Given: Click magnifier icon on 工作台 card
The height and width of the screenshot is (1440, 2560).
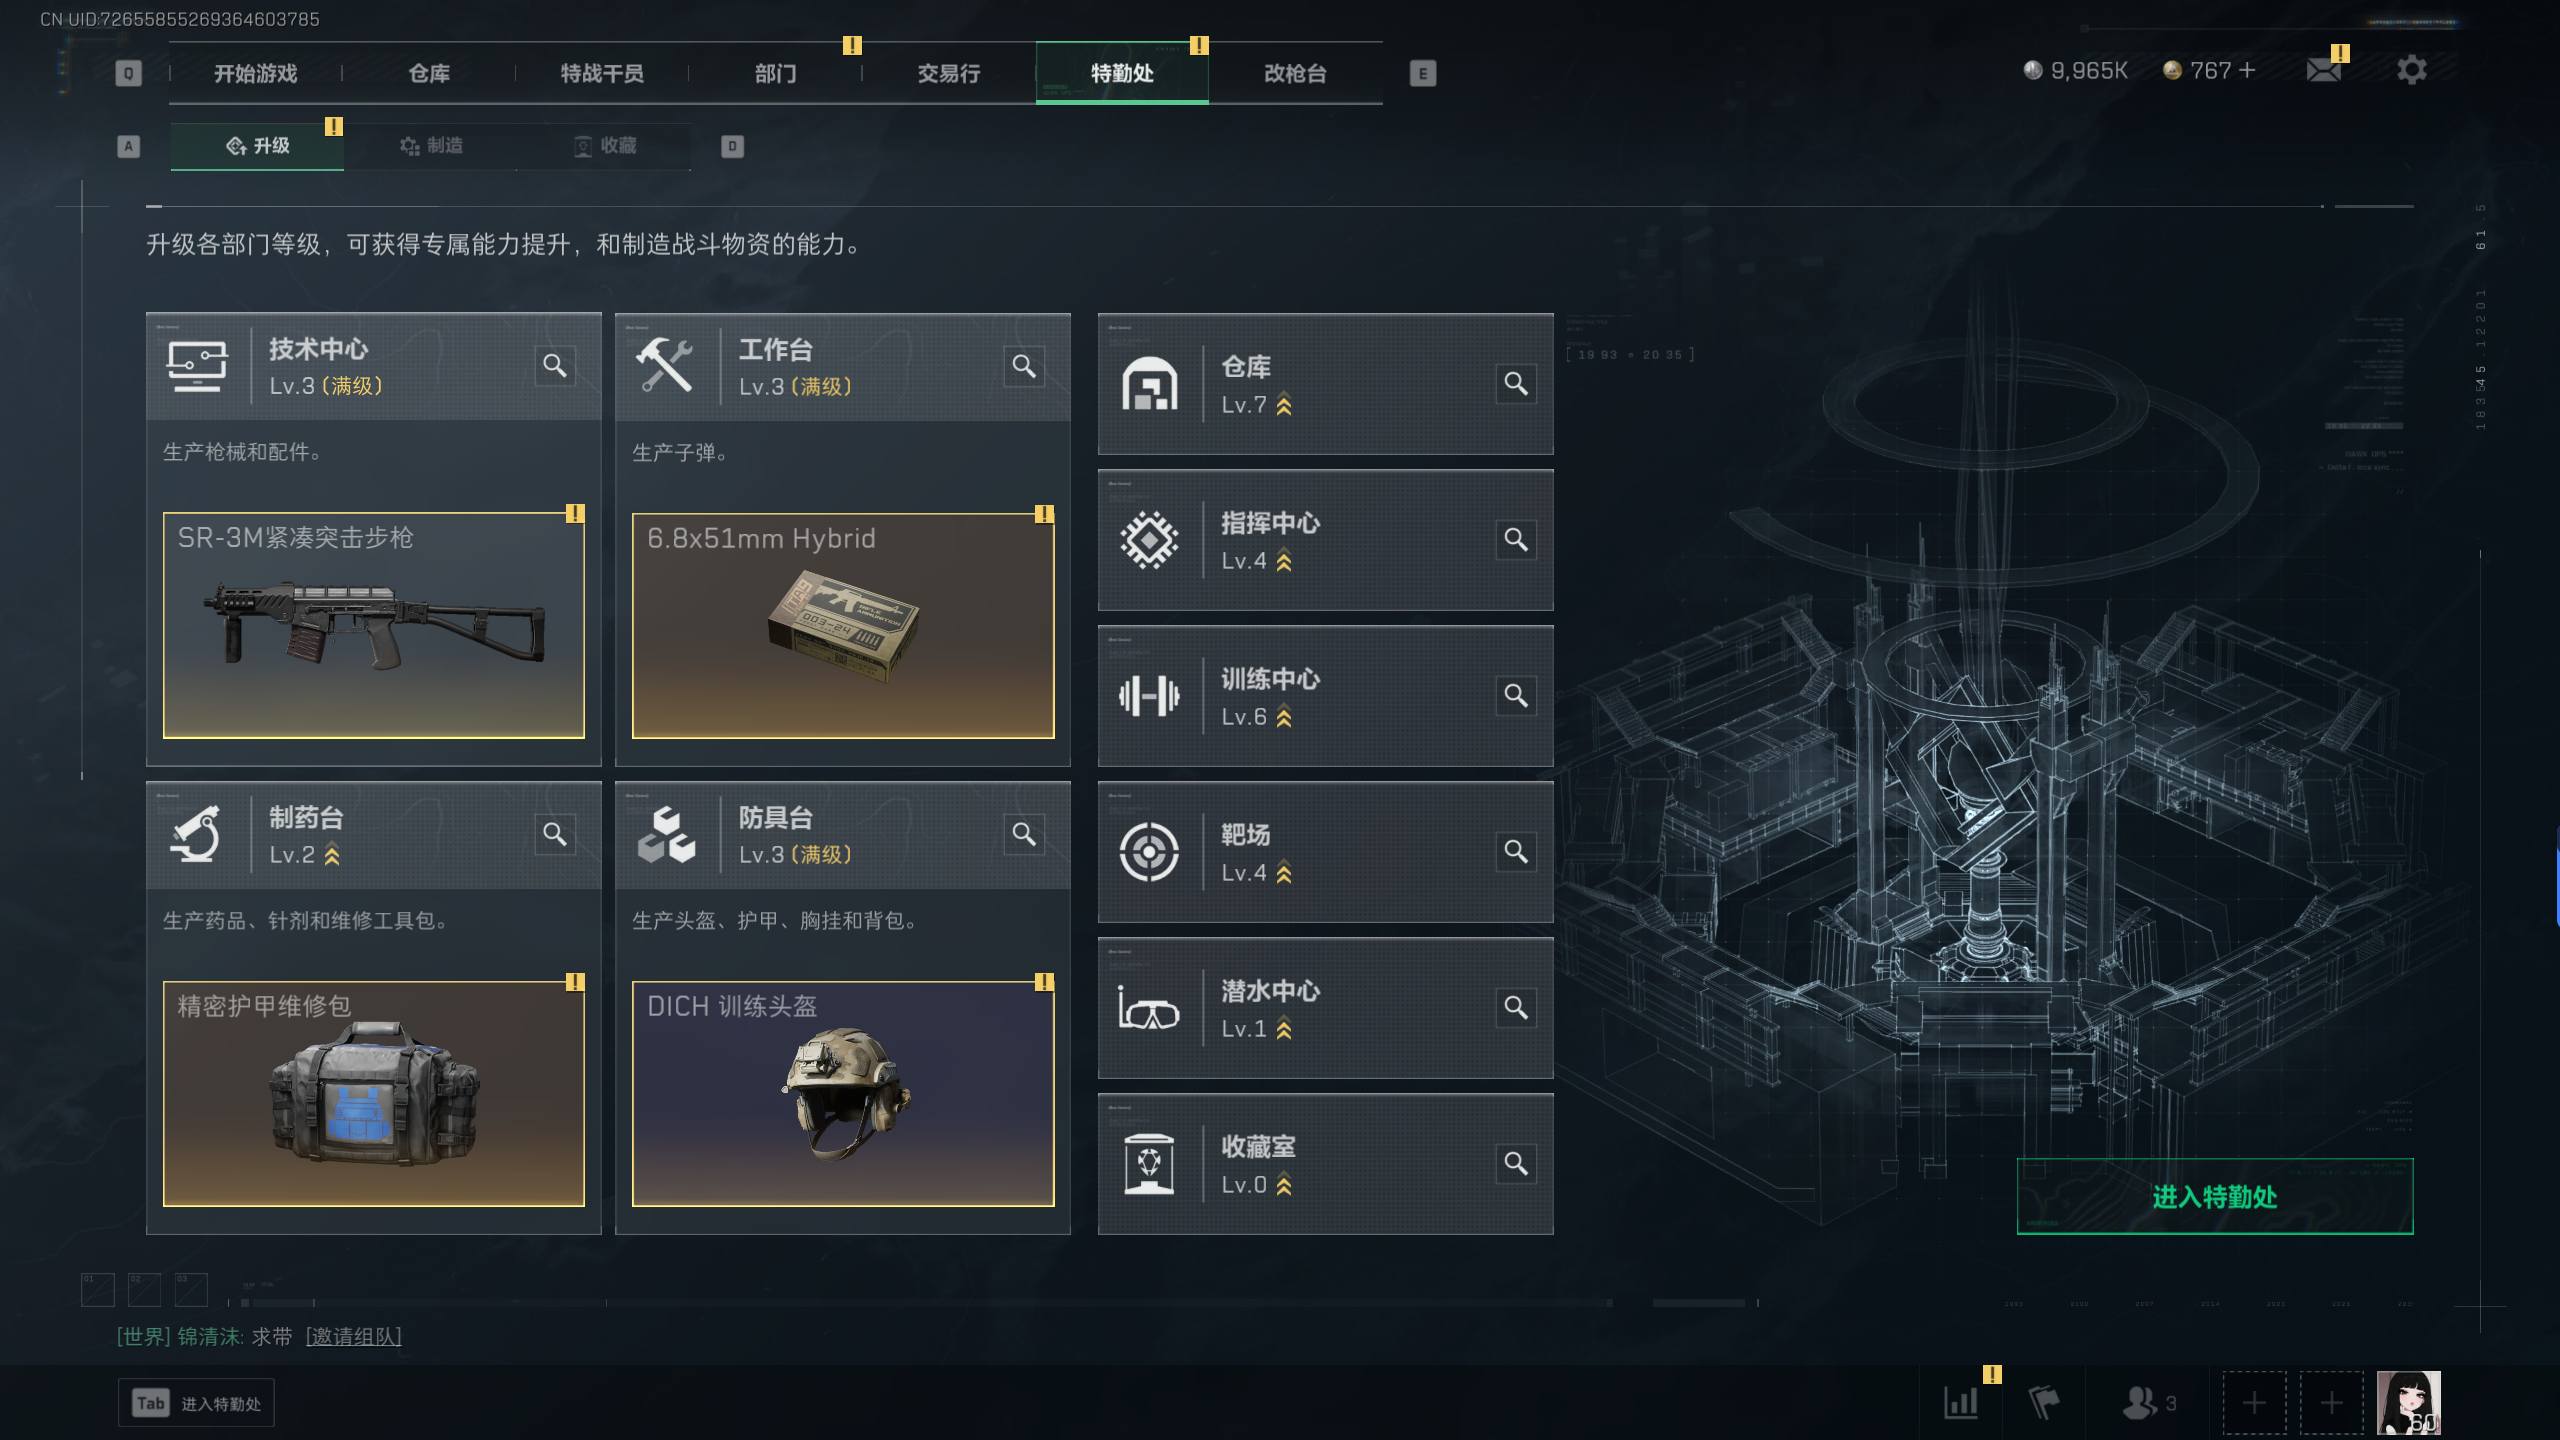Looking at the screenshot, I should point(1024,366).
